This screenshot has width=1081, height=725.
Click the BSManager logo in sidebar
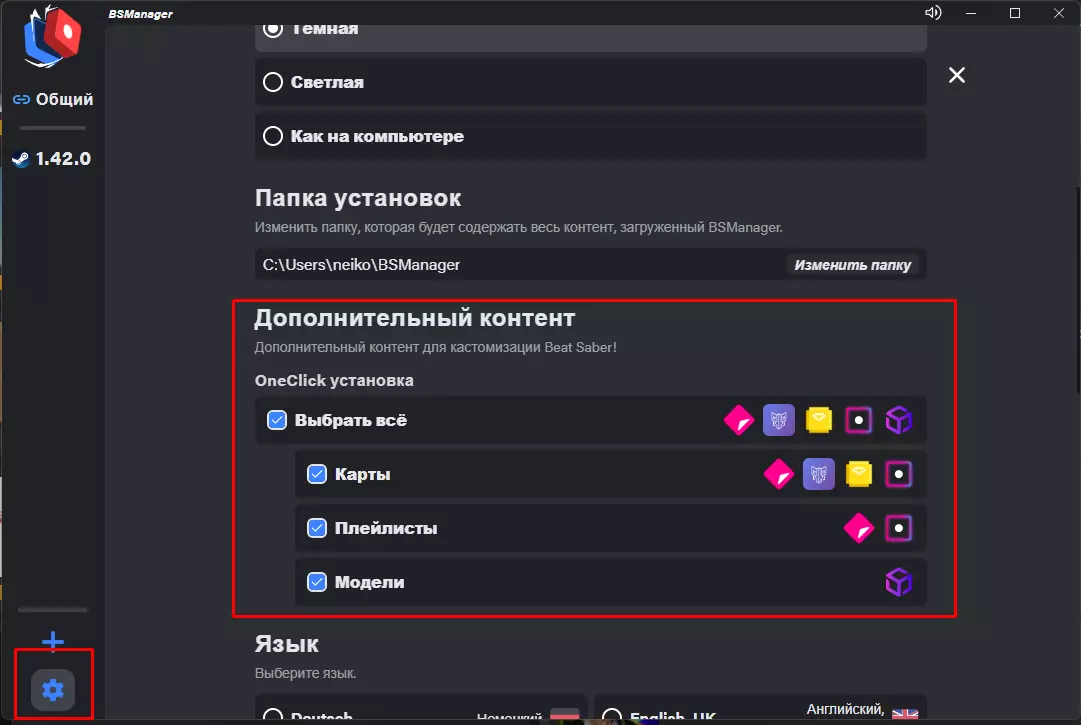pos(53,40)
